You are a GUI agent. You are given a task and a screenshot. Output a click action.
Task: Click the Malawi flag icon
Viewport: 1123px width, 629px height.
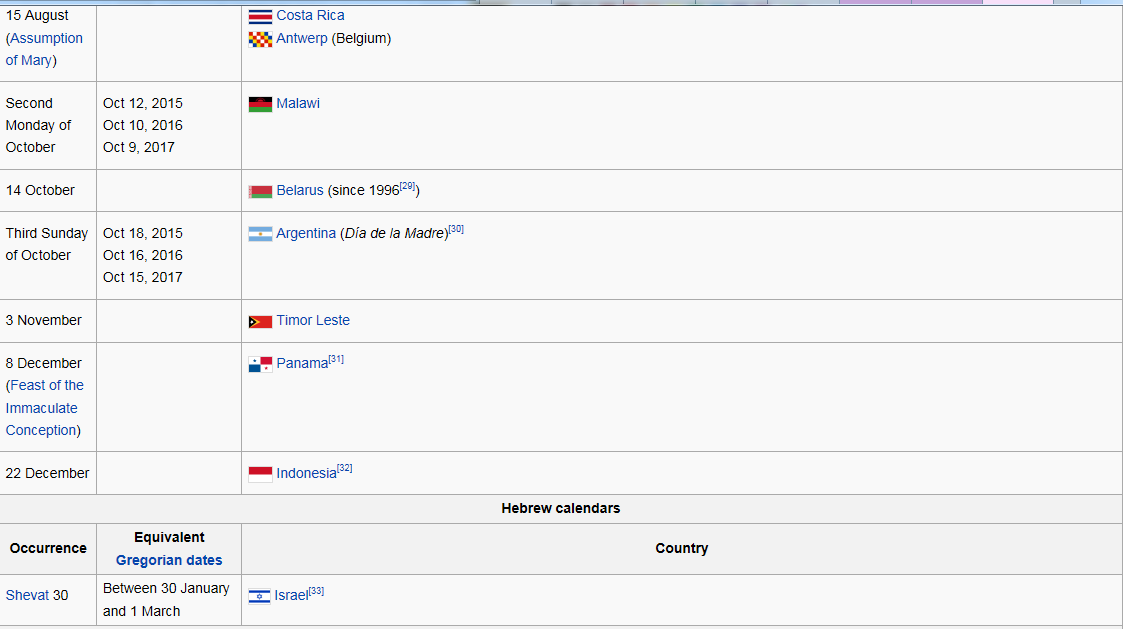click(x=260, y=104)
